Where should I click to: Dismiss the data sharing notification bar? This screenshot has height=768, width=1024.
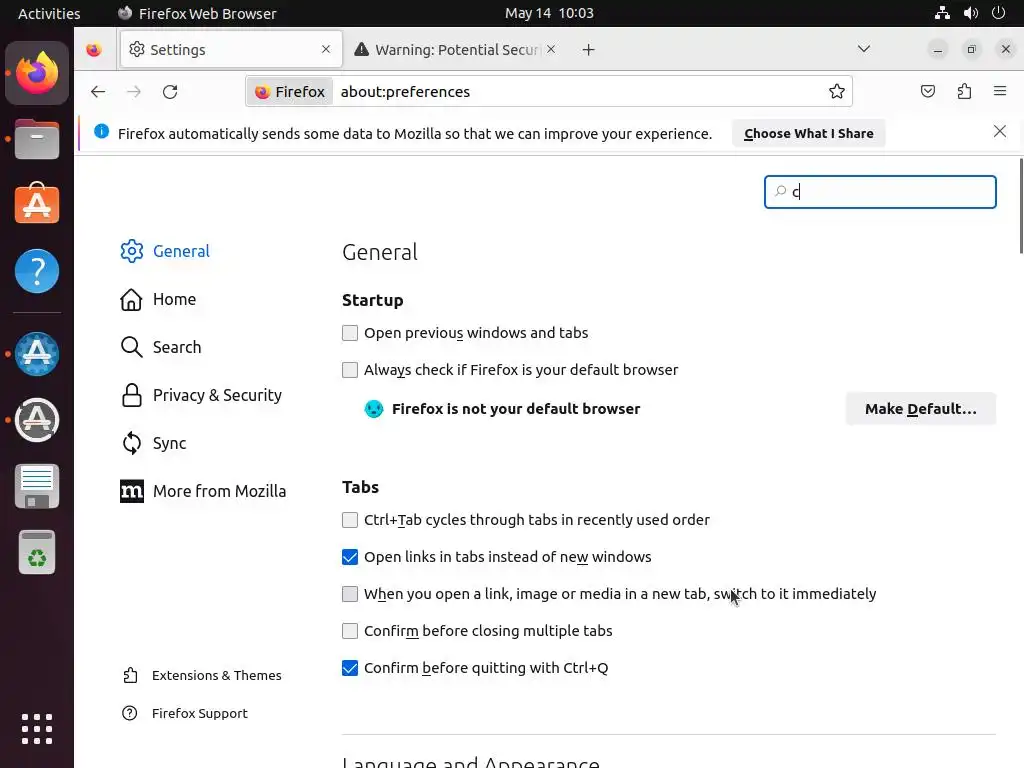click(x=999, y=132)
